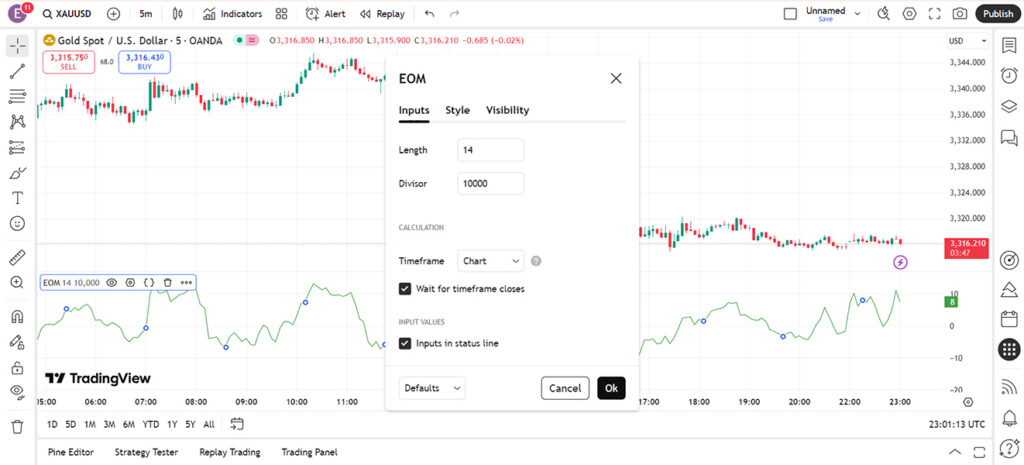Open the Indicators menu
This screenshot has width=1024, height=465.
pyautogui.click(x=232, y=14)
